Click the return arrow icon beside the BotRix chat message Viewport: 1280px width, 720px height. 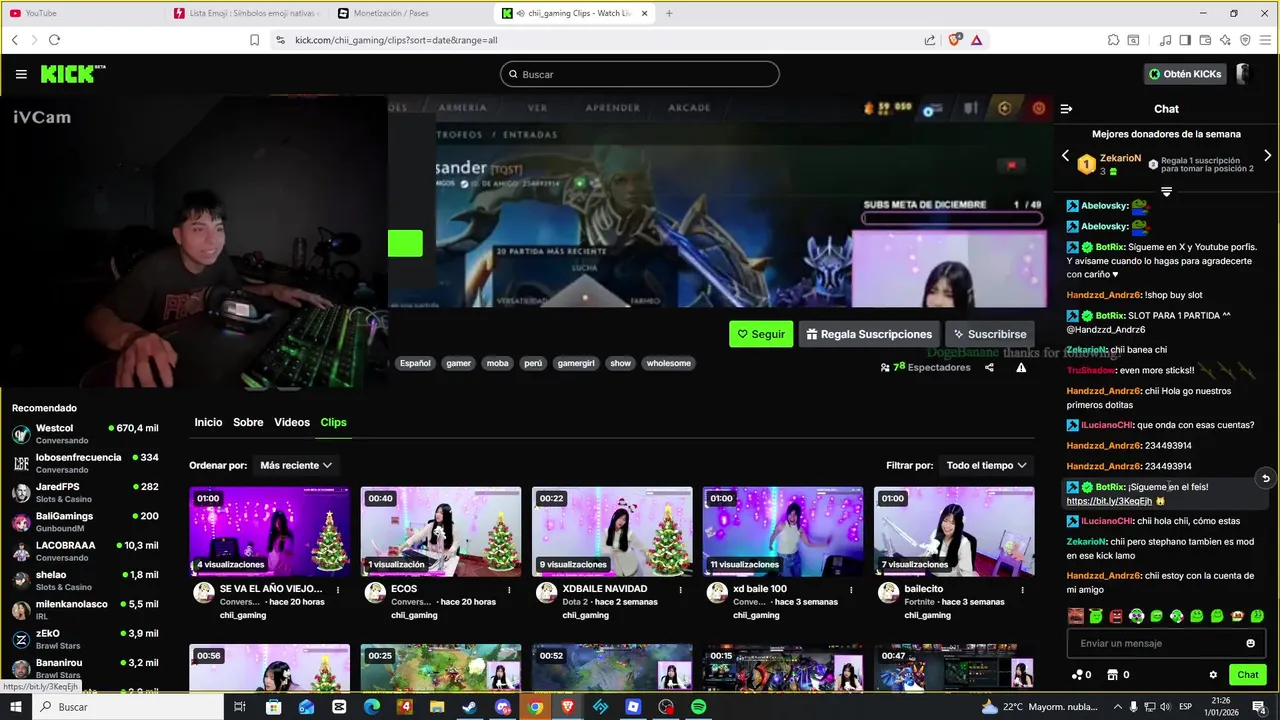(1265, 478)
